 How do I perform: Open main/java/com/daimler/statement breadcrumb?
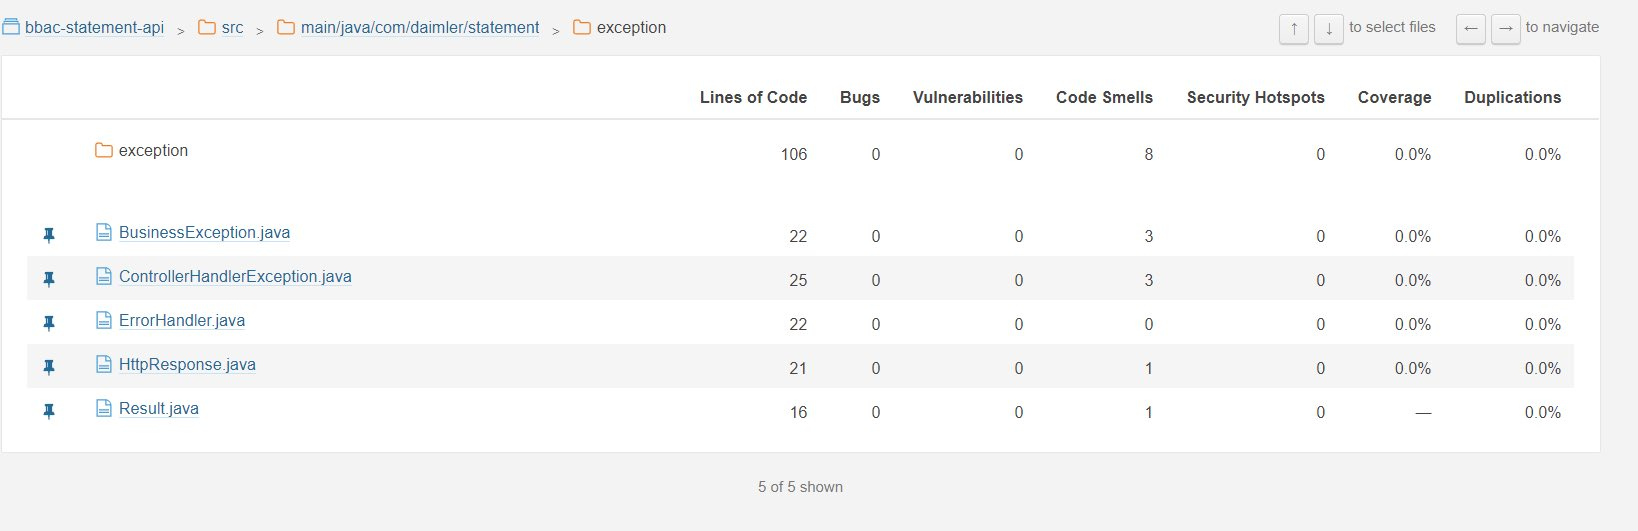(420, 28)
